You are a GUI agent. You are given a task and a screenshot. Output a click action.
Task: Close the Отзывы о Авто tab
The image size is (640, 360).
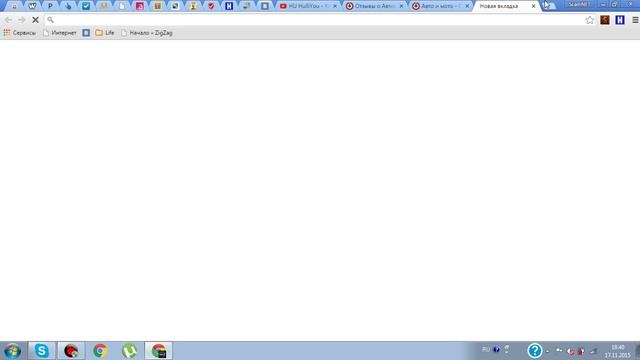pyautogui.click(x=401, y=6)
